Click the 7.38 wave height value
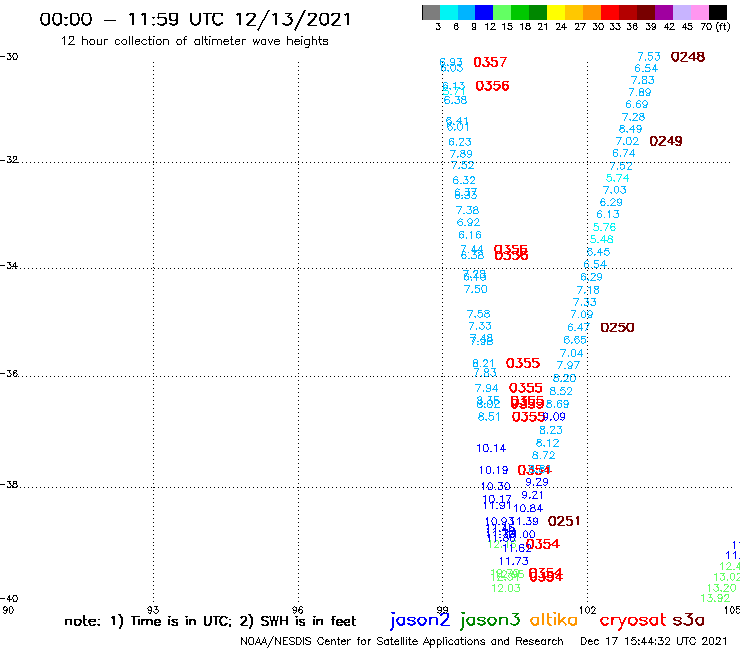Screen dimensions: 740x650 [x=467, y=210]
